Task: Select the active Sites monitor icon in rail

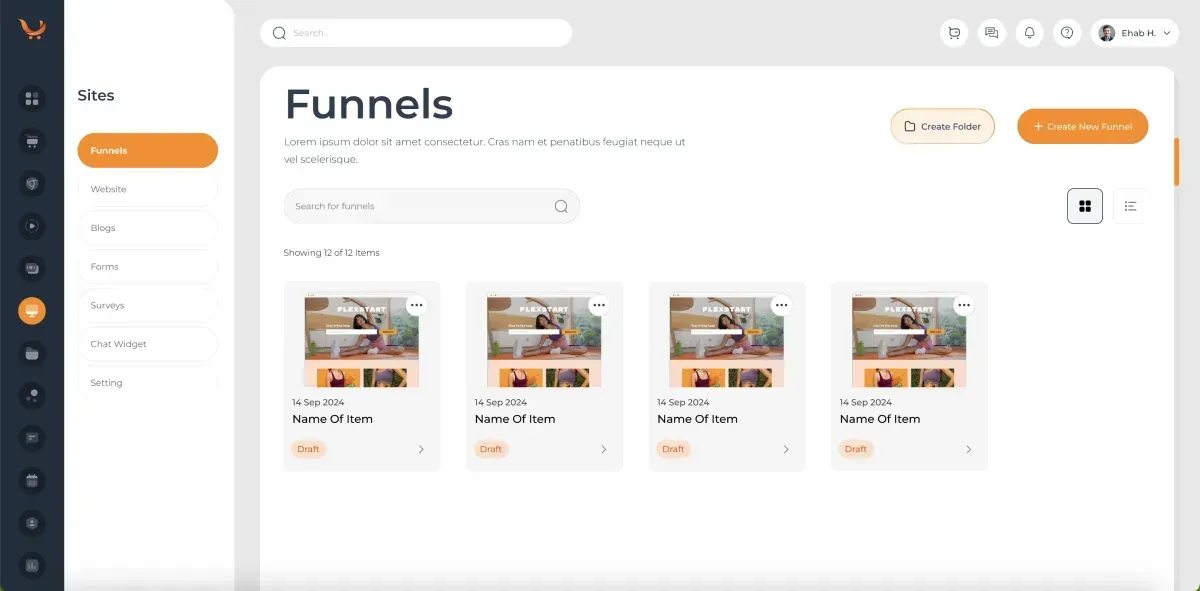Action: pyautogui.click(x=32, y=311)
